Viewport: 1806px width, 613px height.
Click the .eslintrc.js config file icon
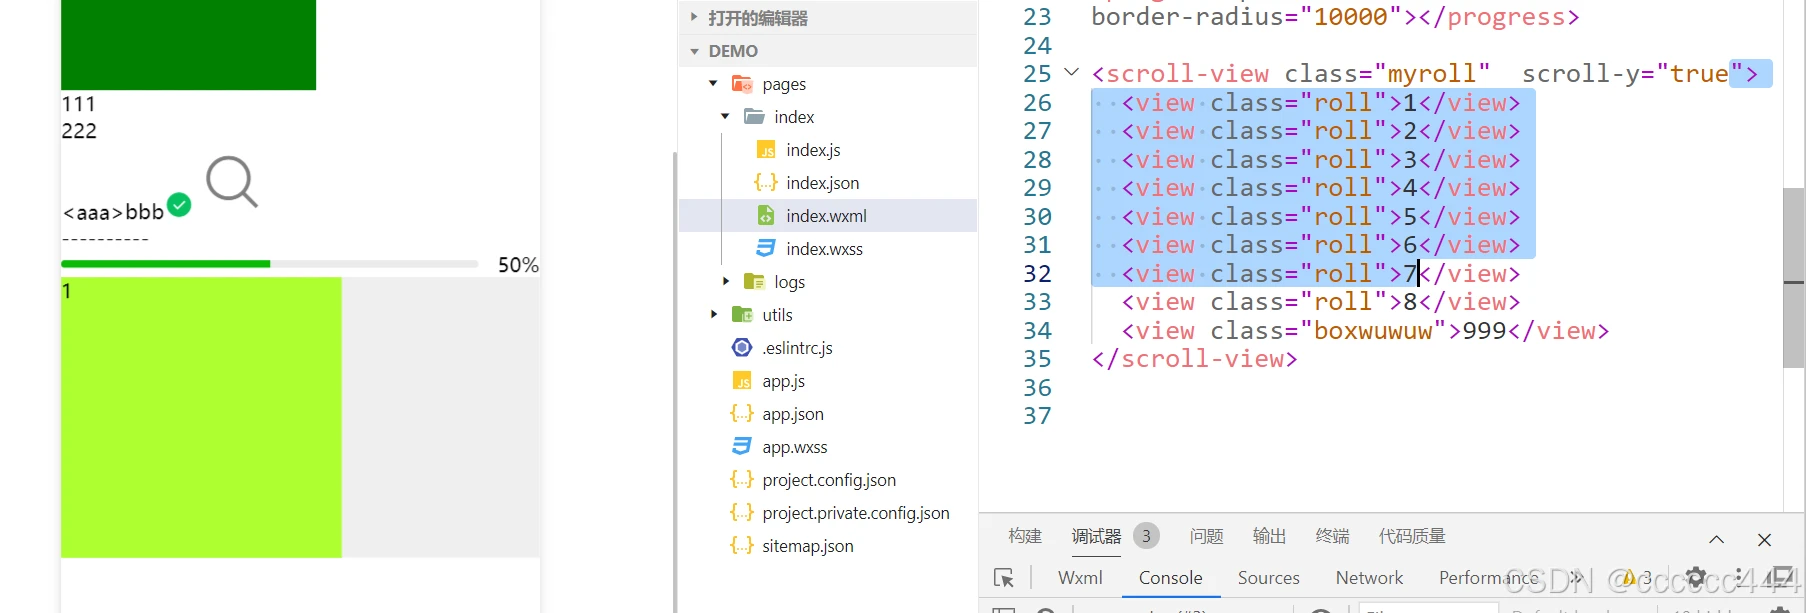coord(742,348)
